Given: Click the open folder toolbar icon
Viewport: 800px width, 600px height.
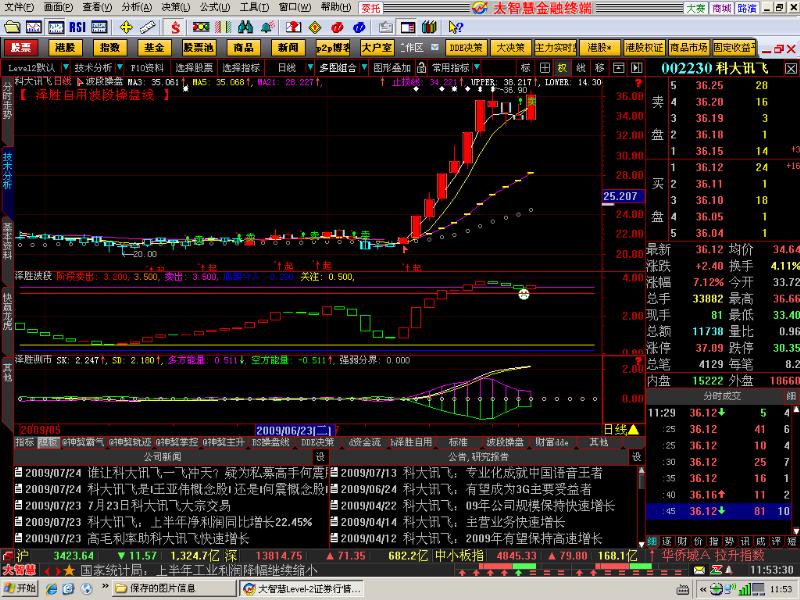Looking at the screenshot, I should point(12,27).
